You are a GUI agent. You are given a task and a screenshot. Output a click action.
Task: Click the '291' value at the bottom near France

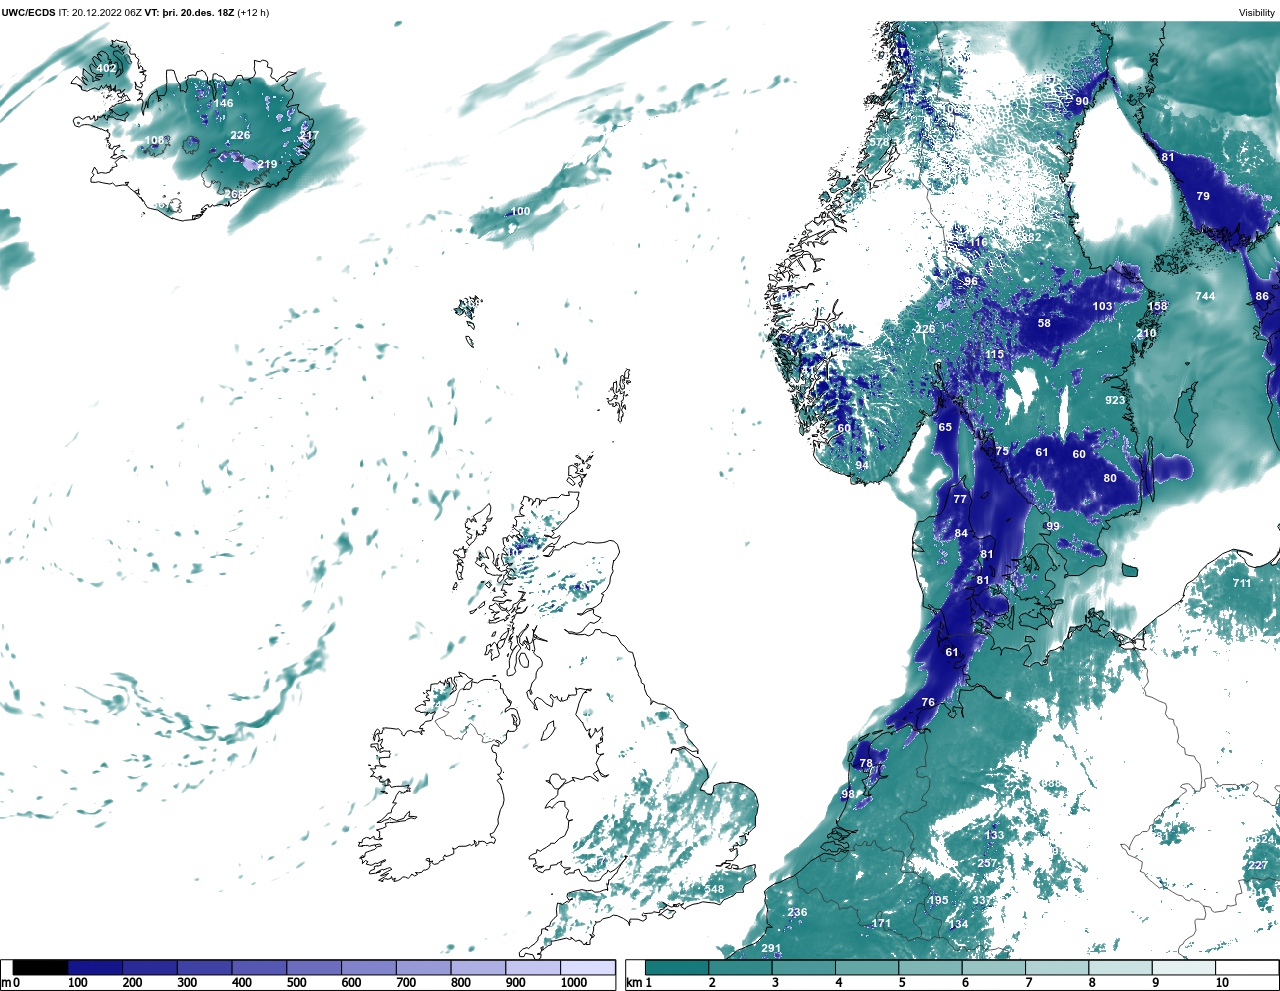point(771,948)
